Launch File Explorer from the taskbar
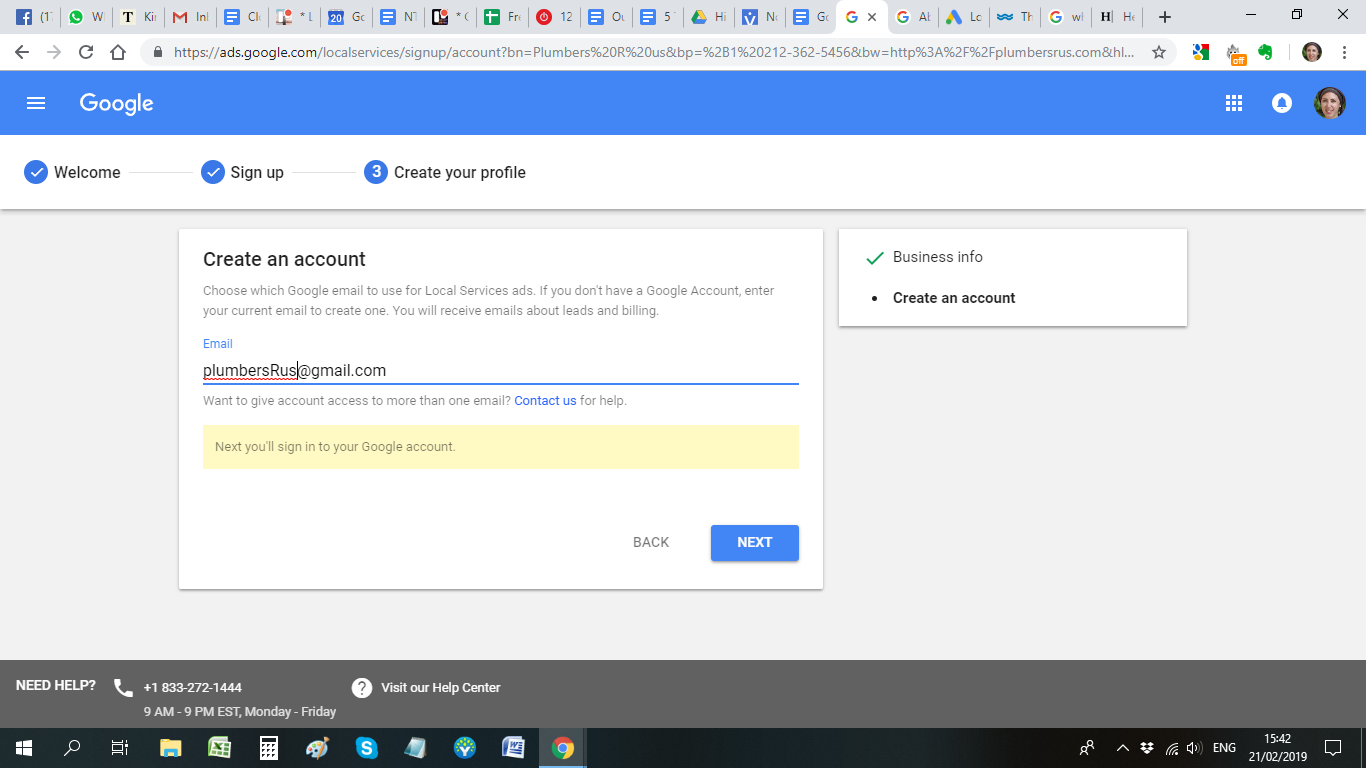Viewport: 1366px width, 768px height. click(x=171, y=748)
